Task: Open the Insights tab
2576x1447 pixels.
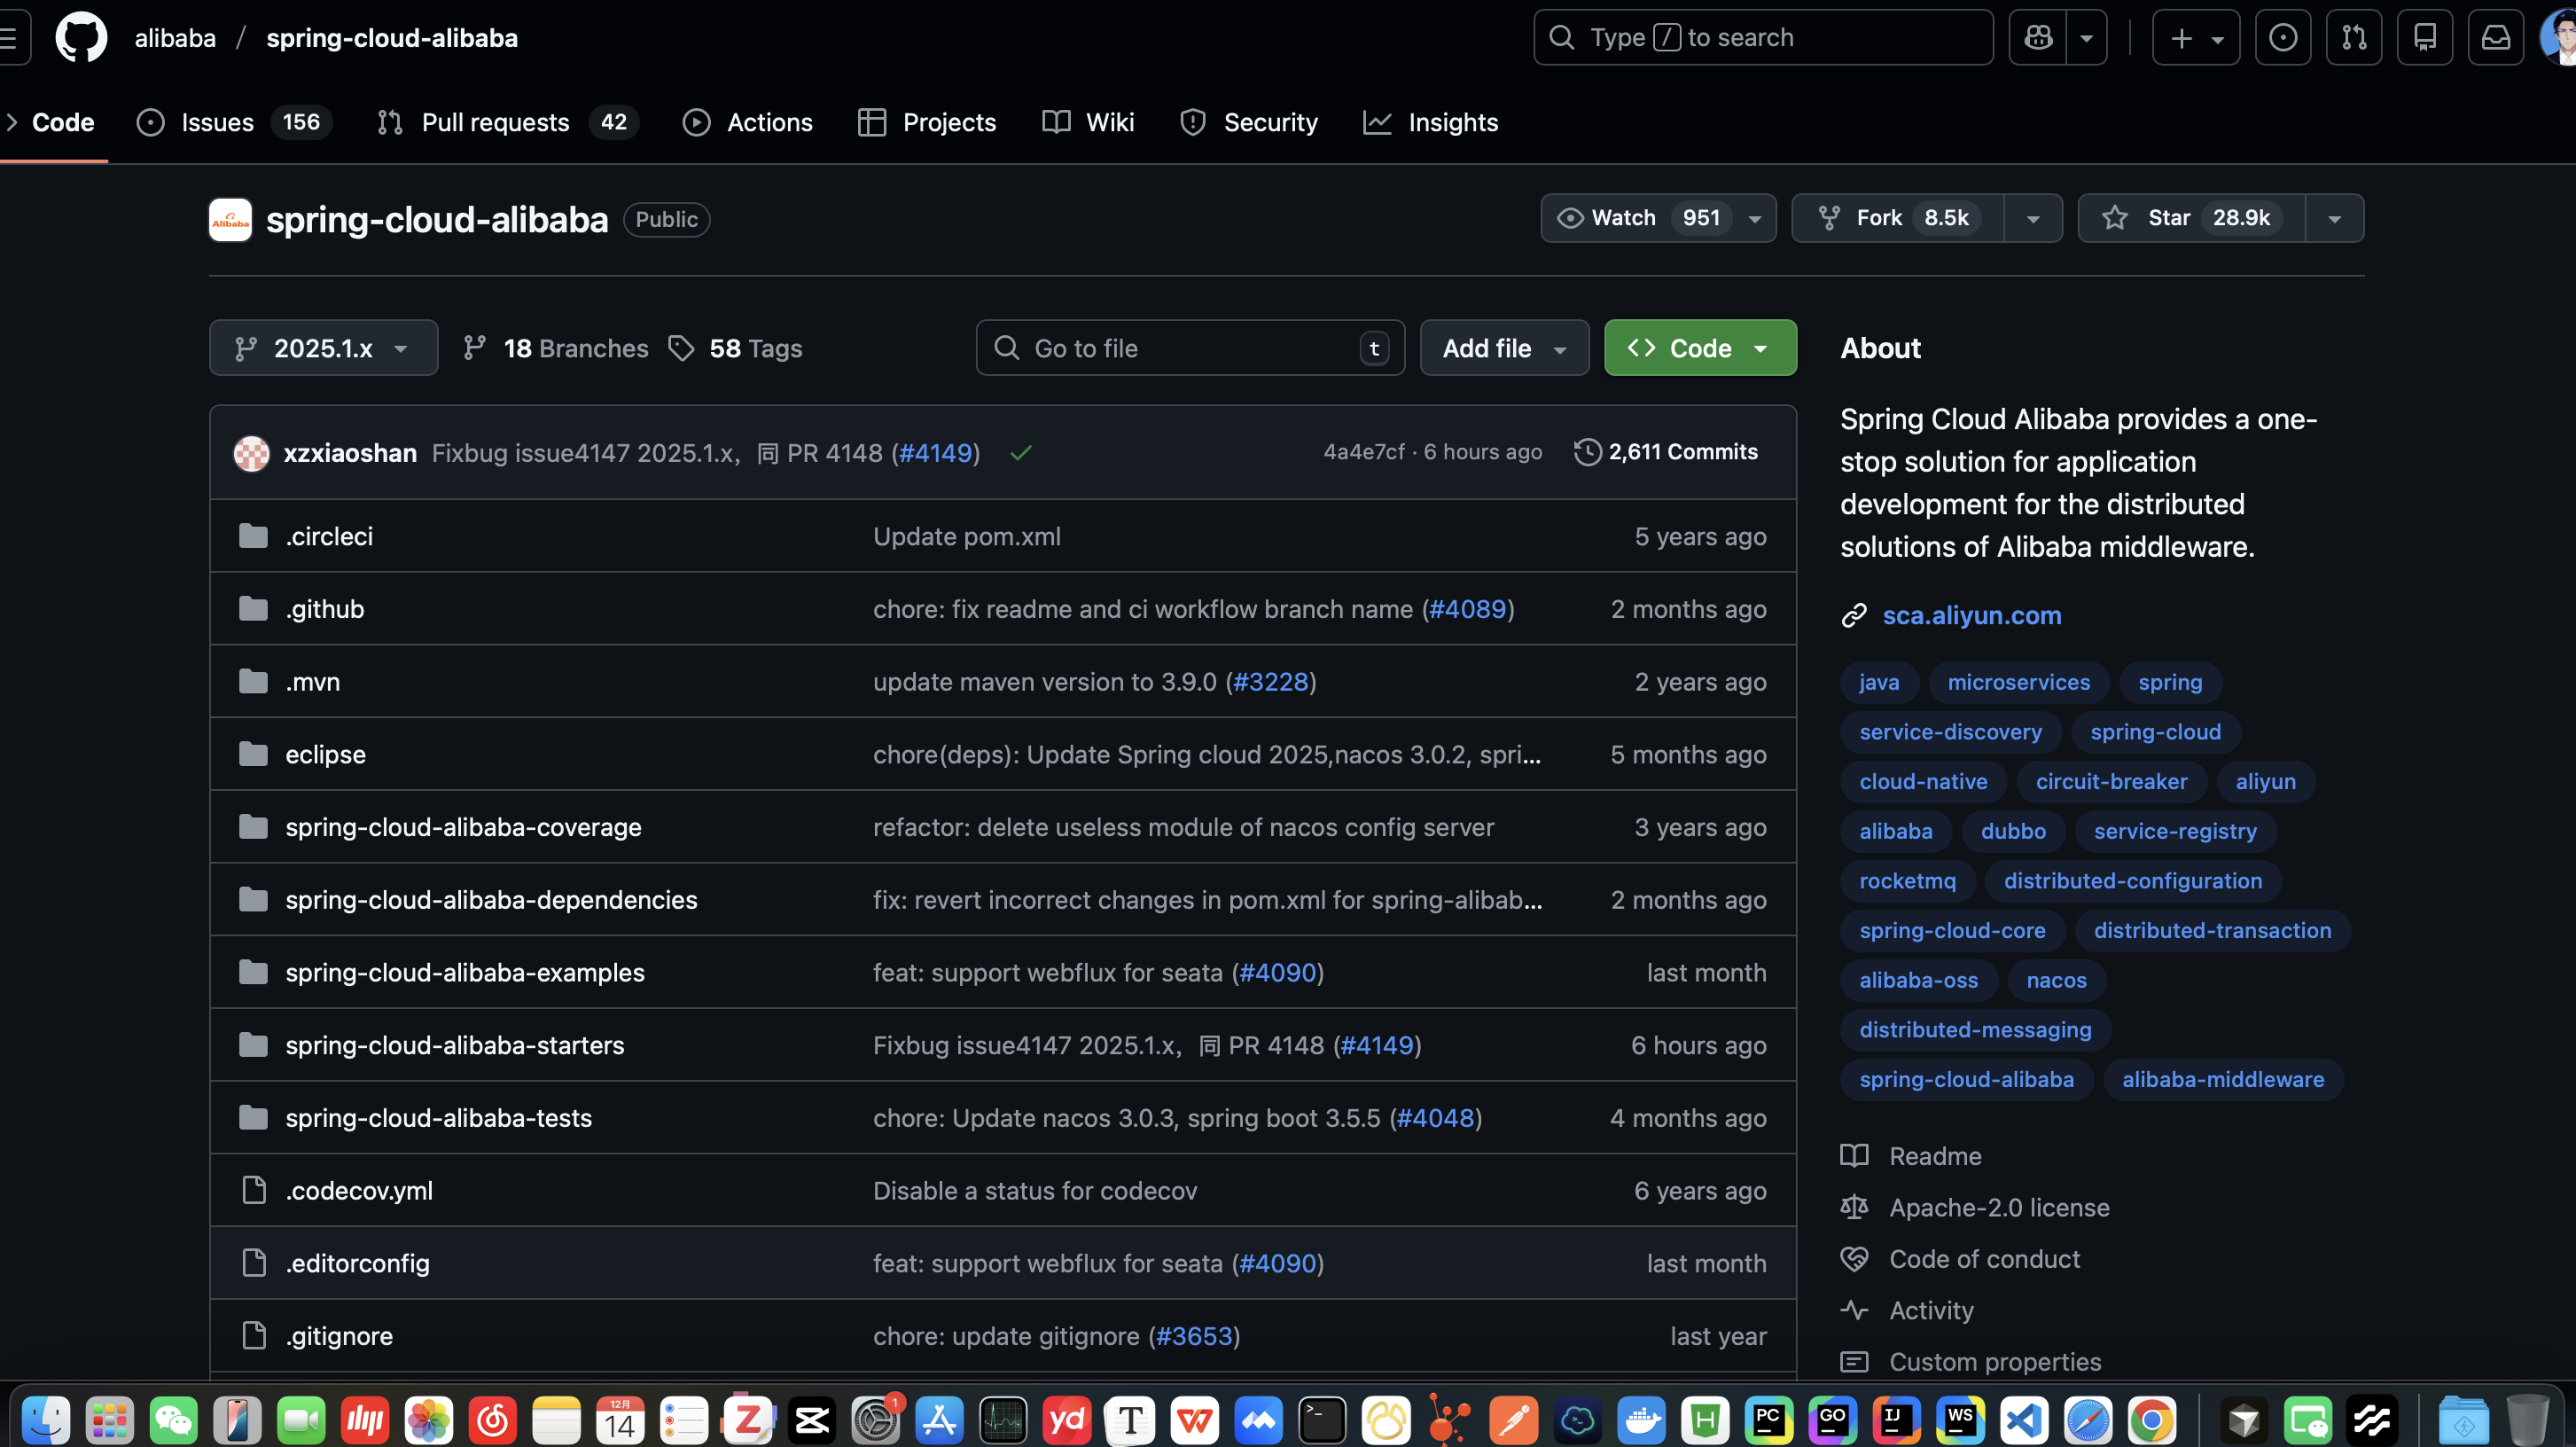Action: 1452,123
